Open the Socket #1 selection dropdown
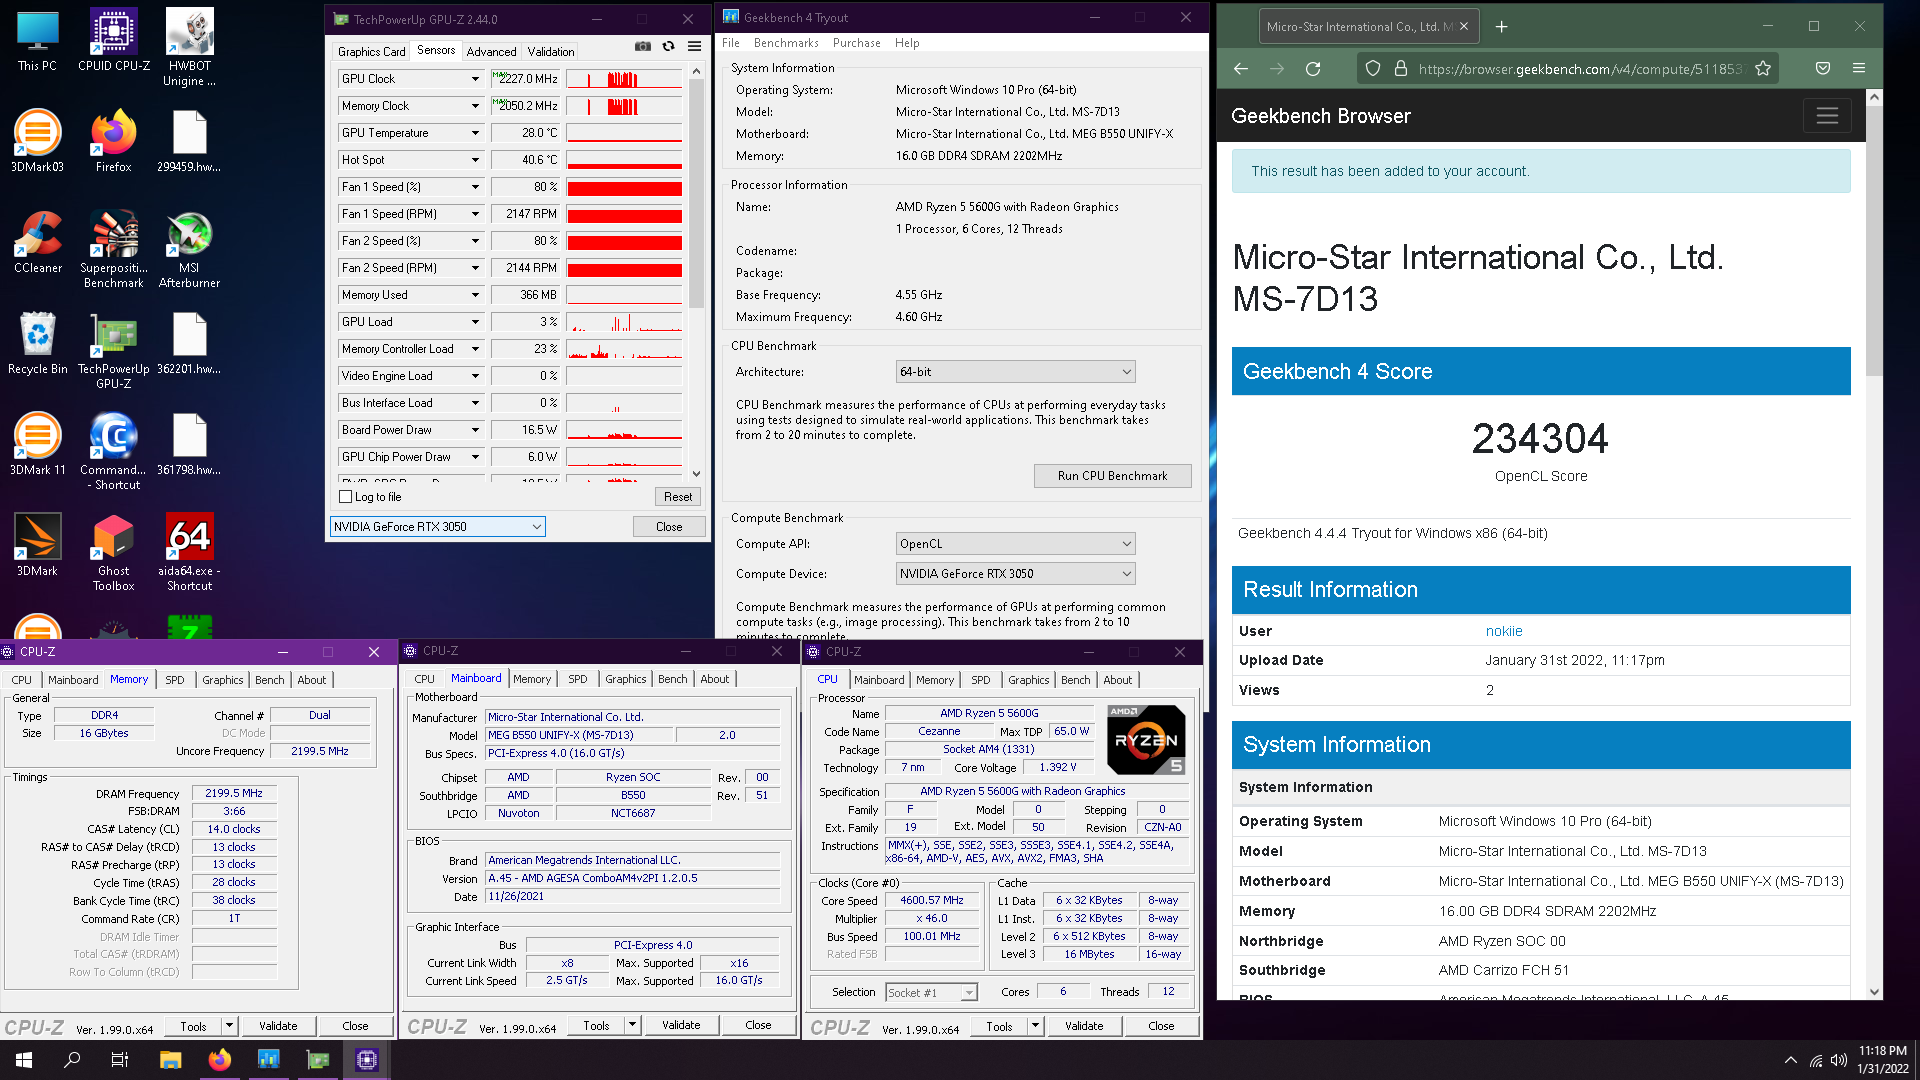The image size is (1920, 1080). 931,993
